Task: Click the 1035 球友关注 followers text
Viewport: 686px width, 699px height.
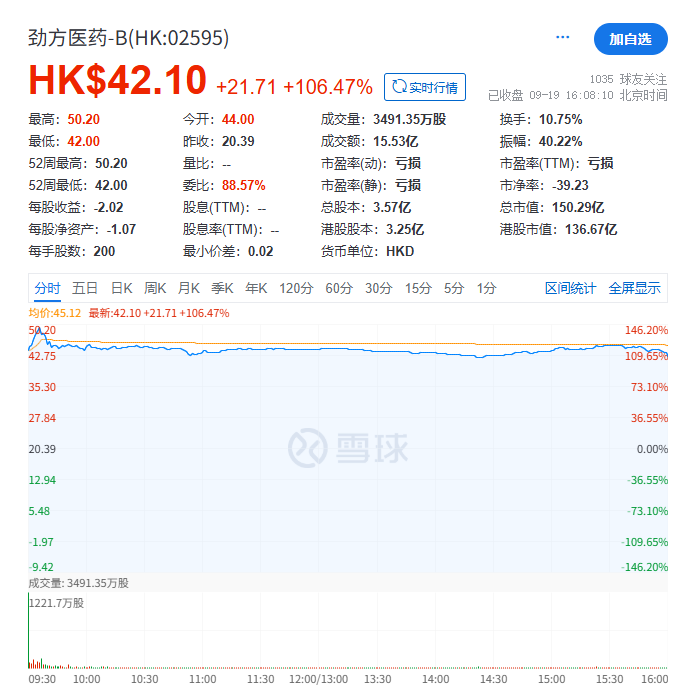Action: pyautogui.click(x=628, y=79)
